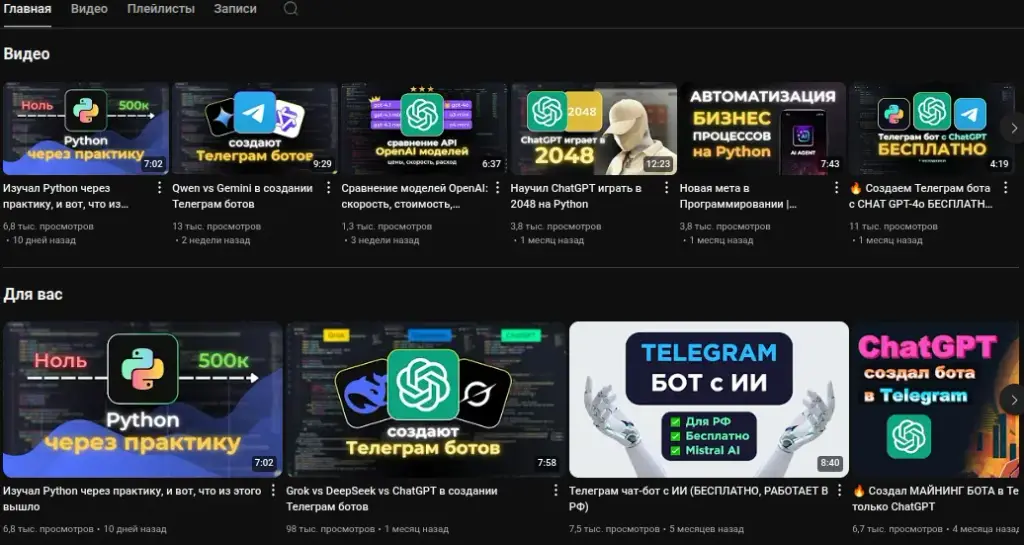Viewport: 1024px width, 545px height.
Task: Open title 'Изучал Python через практику' in Видео row
Action: pyautogui.click(x=65, y=196)
